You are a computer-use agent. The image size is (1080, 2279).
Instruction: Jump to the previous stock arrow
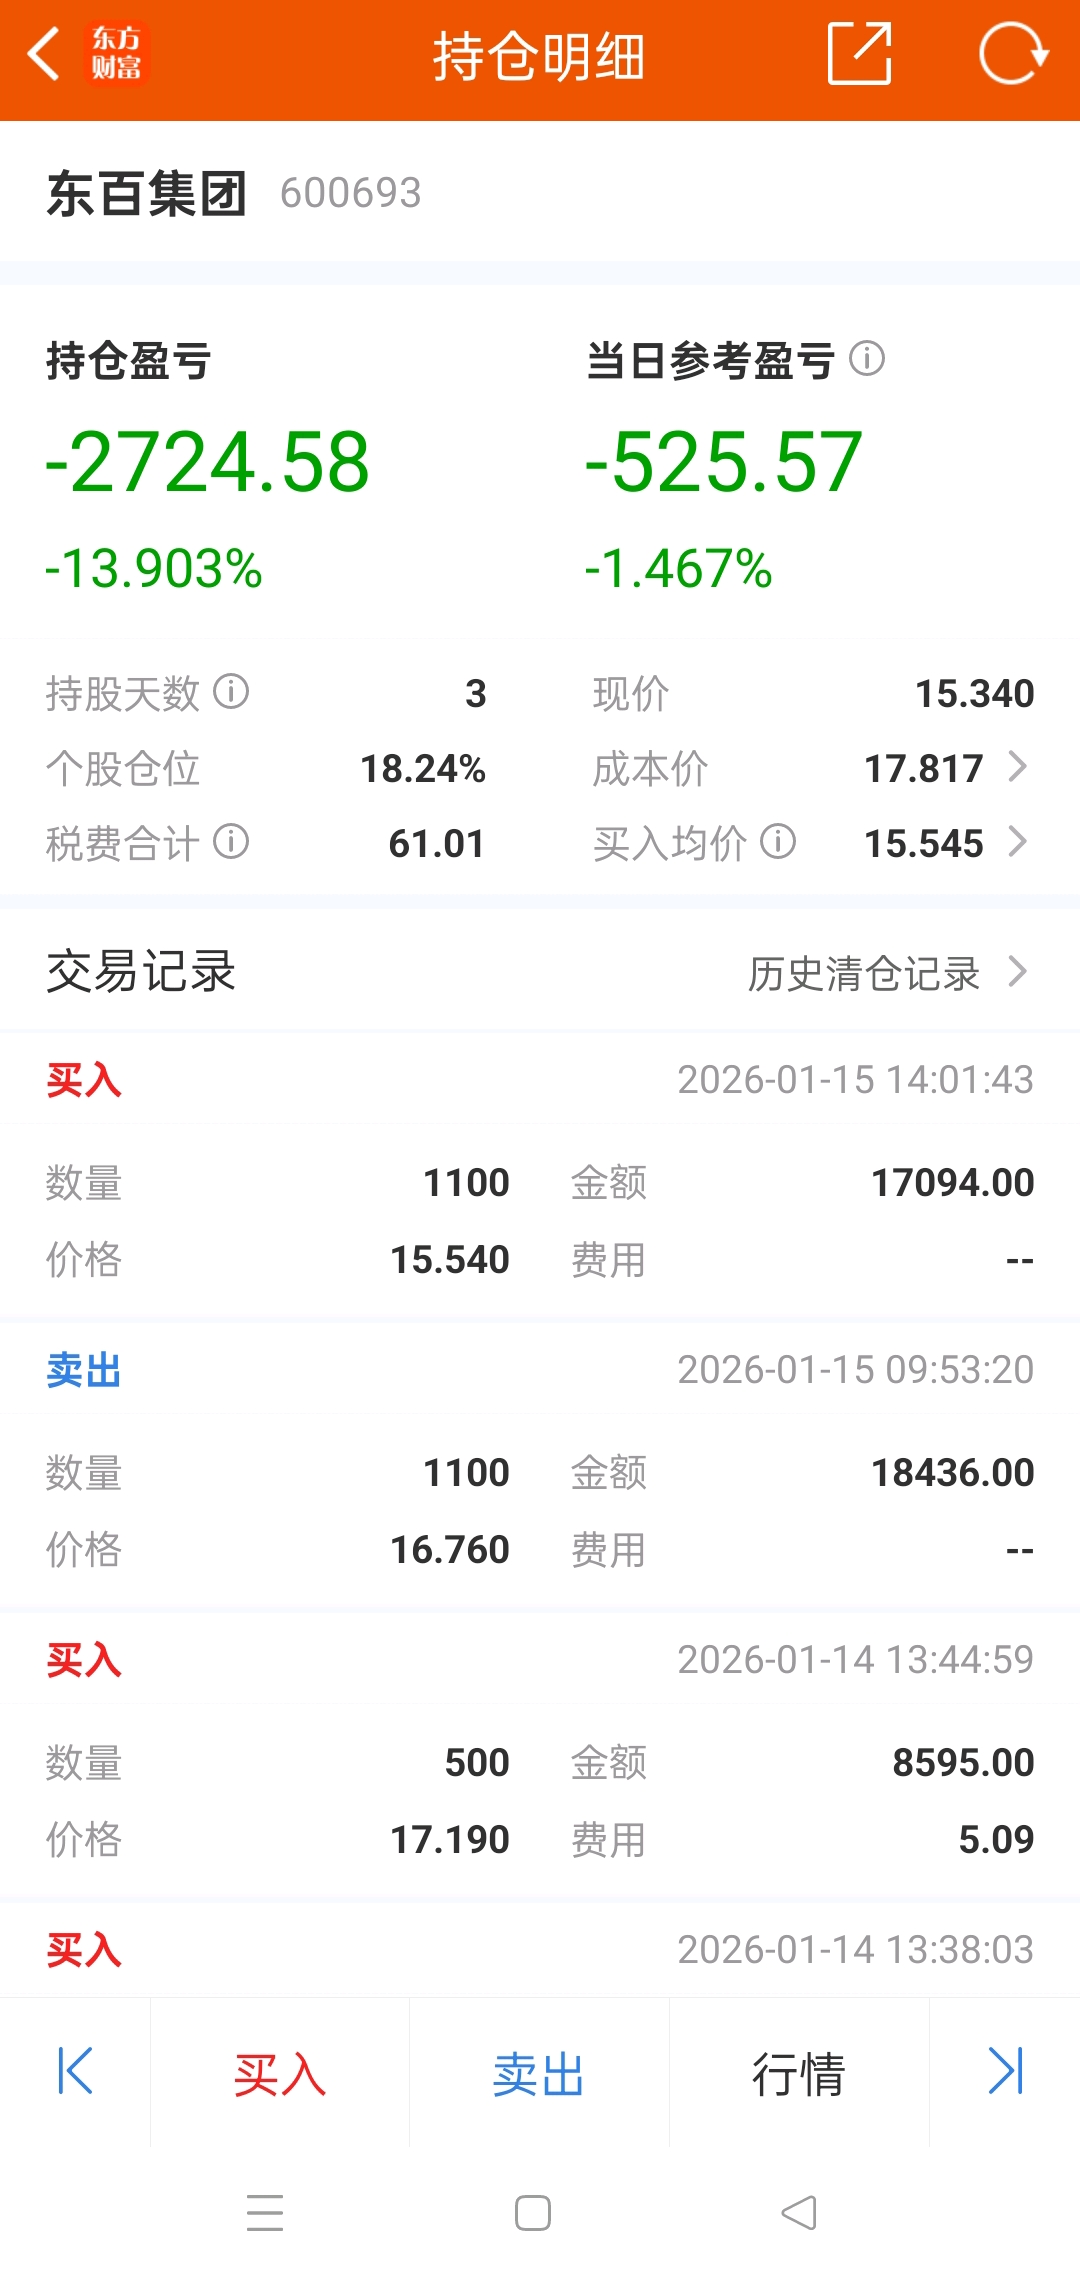(75, 2071)
